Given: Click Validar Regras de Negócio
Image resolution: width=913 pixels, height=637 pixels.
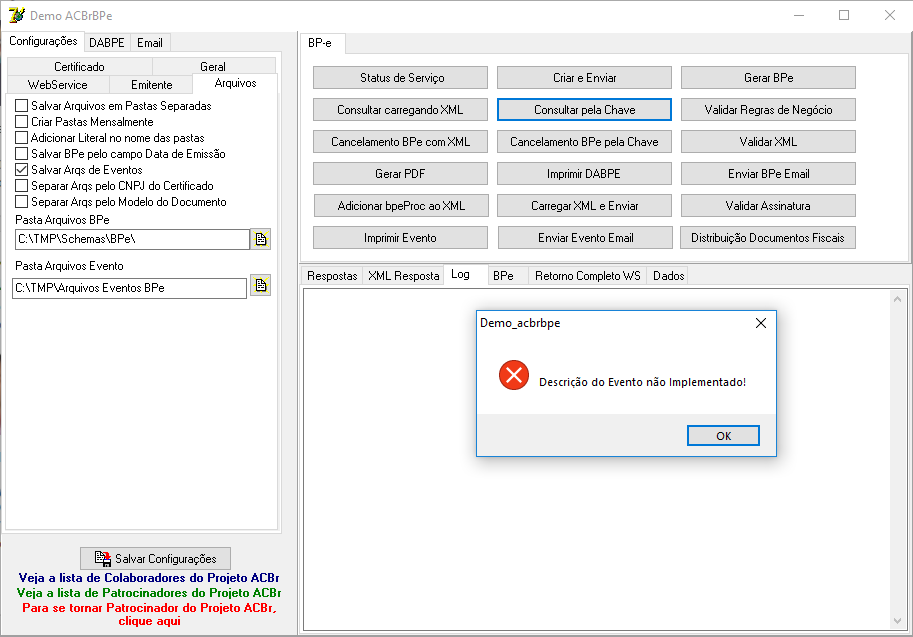Looking at the screenshot, I should 769,109.
